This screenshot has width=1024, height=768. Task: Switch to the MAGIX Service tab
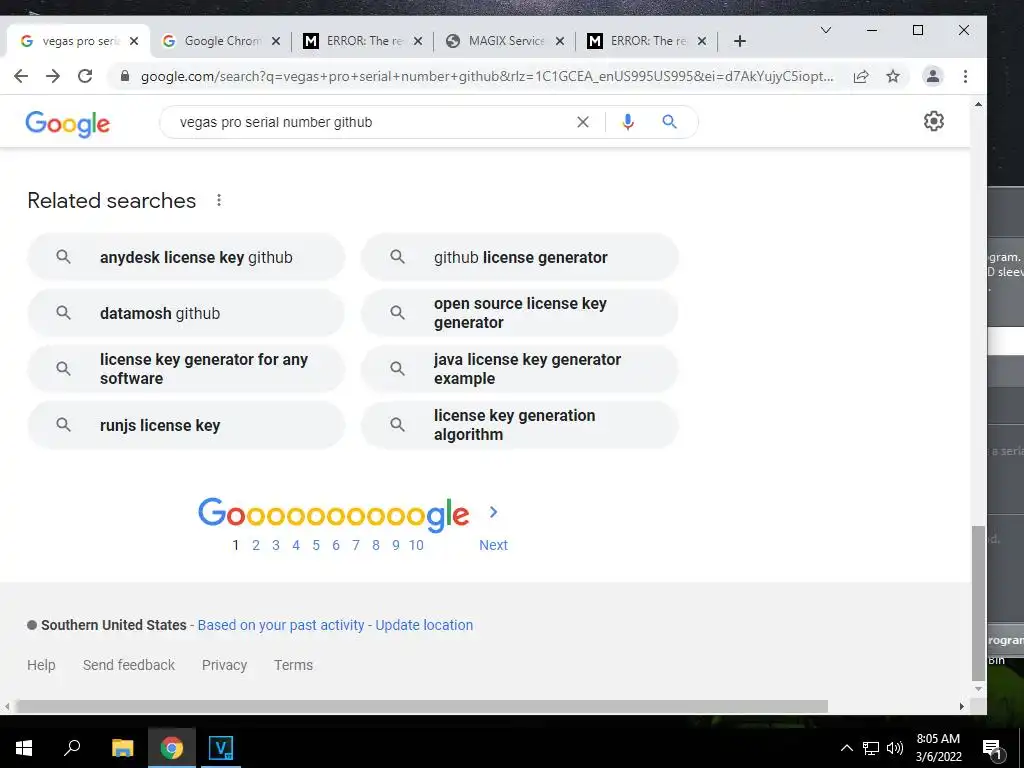[505, 41]
